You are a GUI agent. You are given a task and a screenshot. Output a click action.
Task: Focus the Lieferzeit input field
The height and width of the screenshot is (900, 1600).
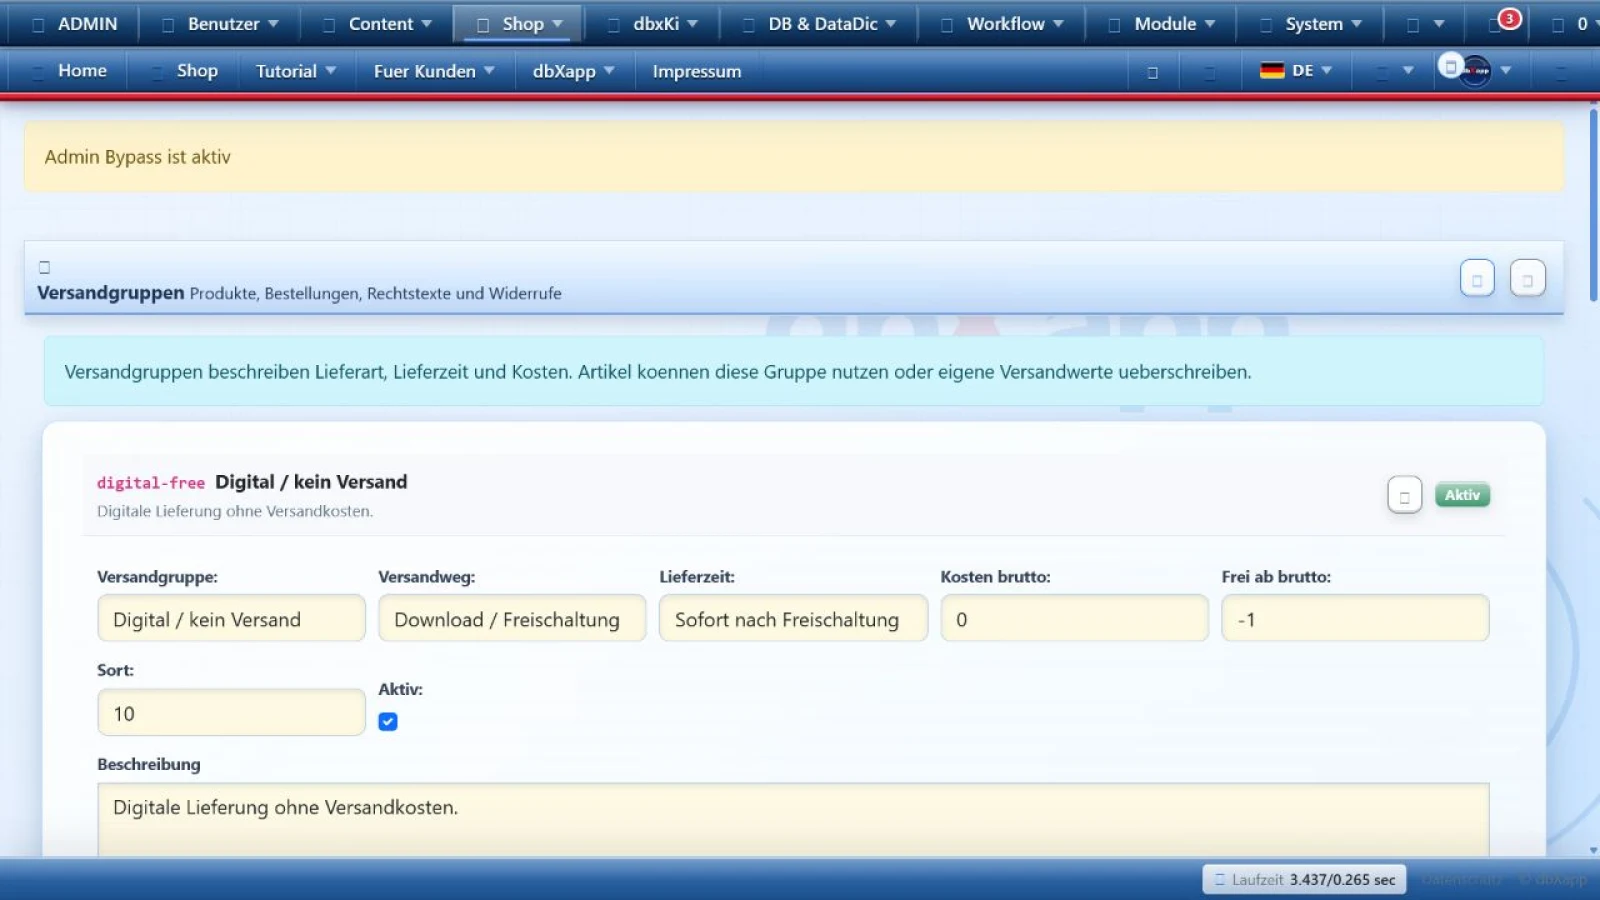[x=793, y=619]
